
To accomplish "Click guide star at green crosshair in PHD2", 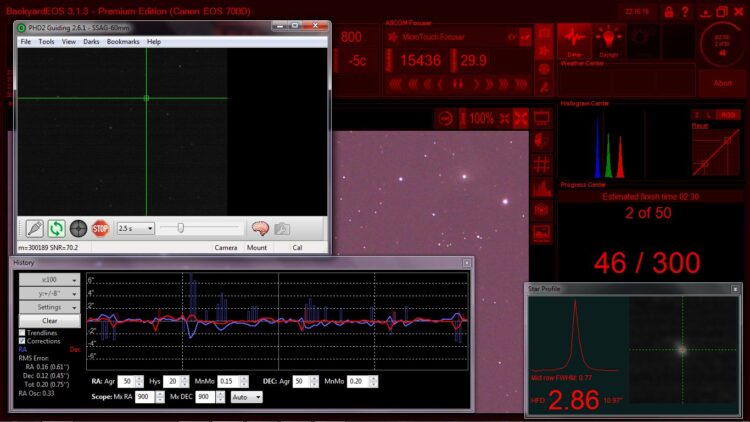I will (146, 98).
